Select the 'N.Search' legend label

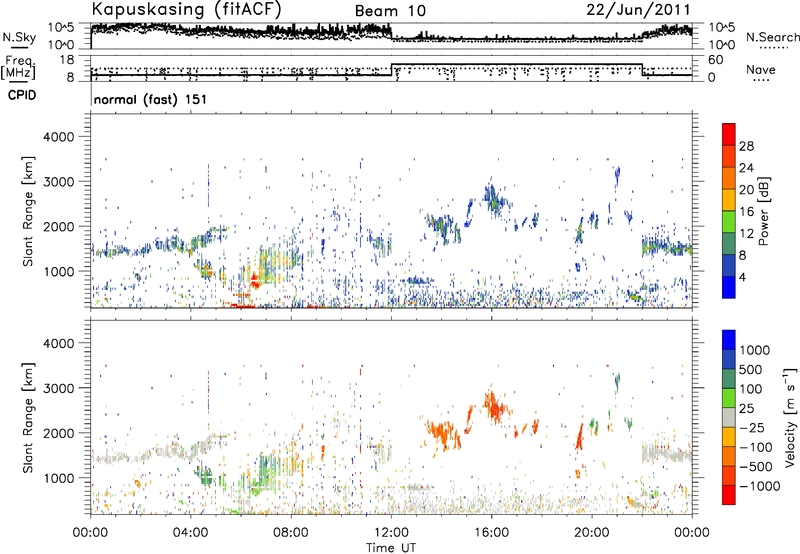(772, 37)
